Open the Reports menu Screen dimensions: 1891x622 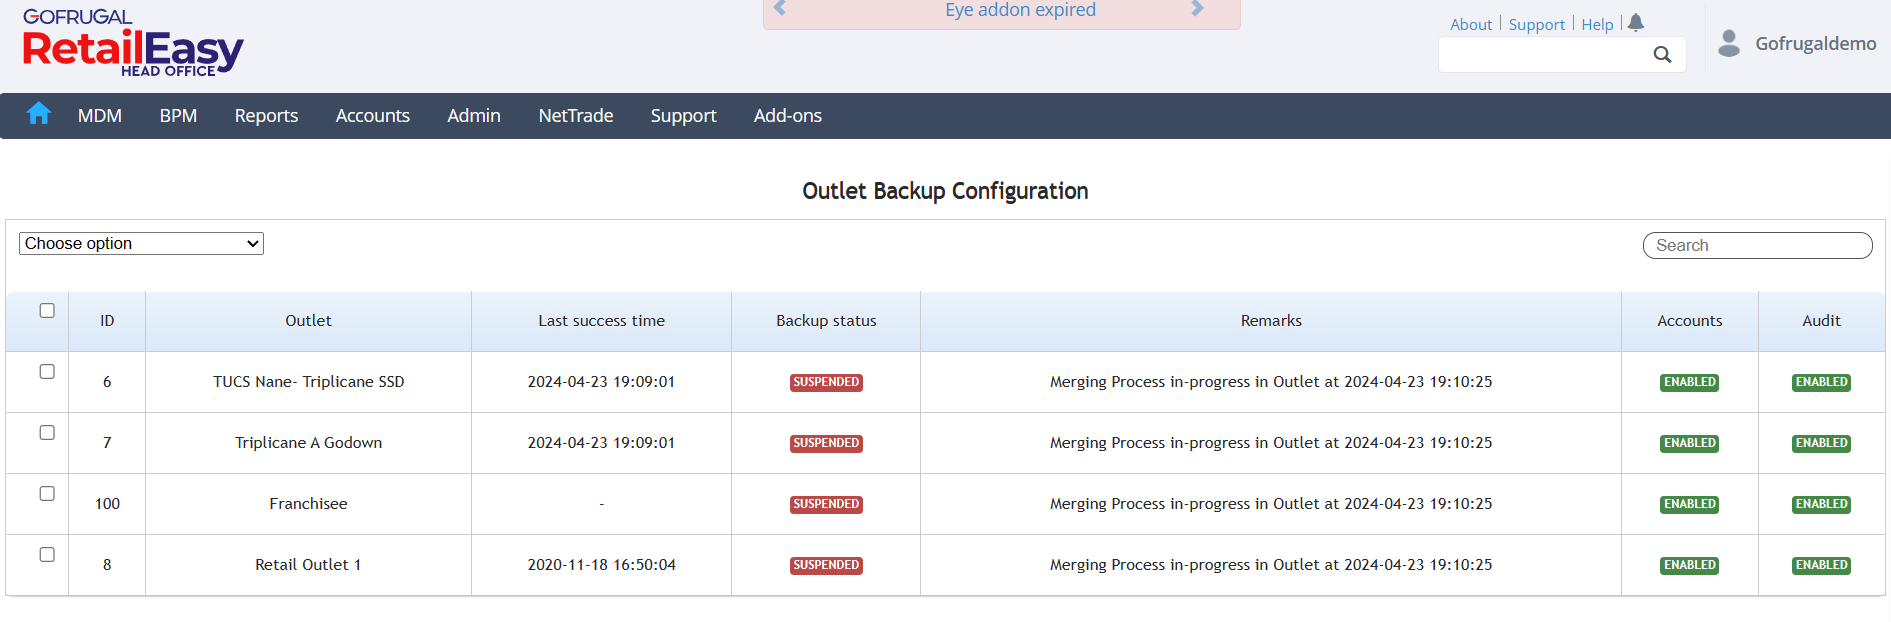tap(266, 116)
